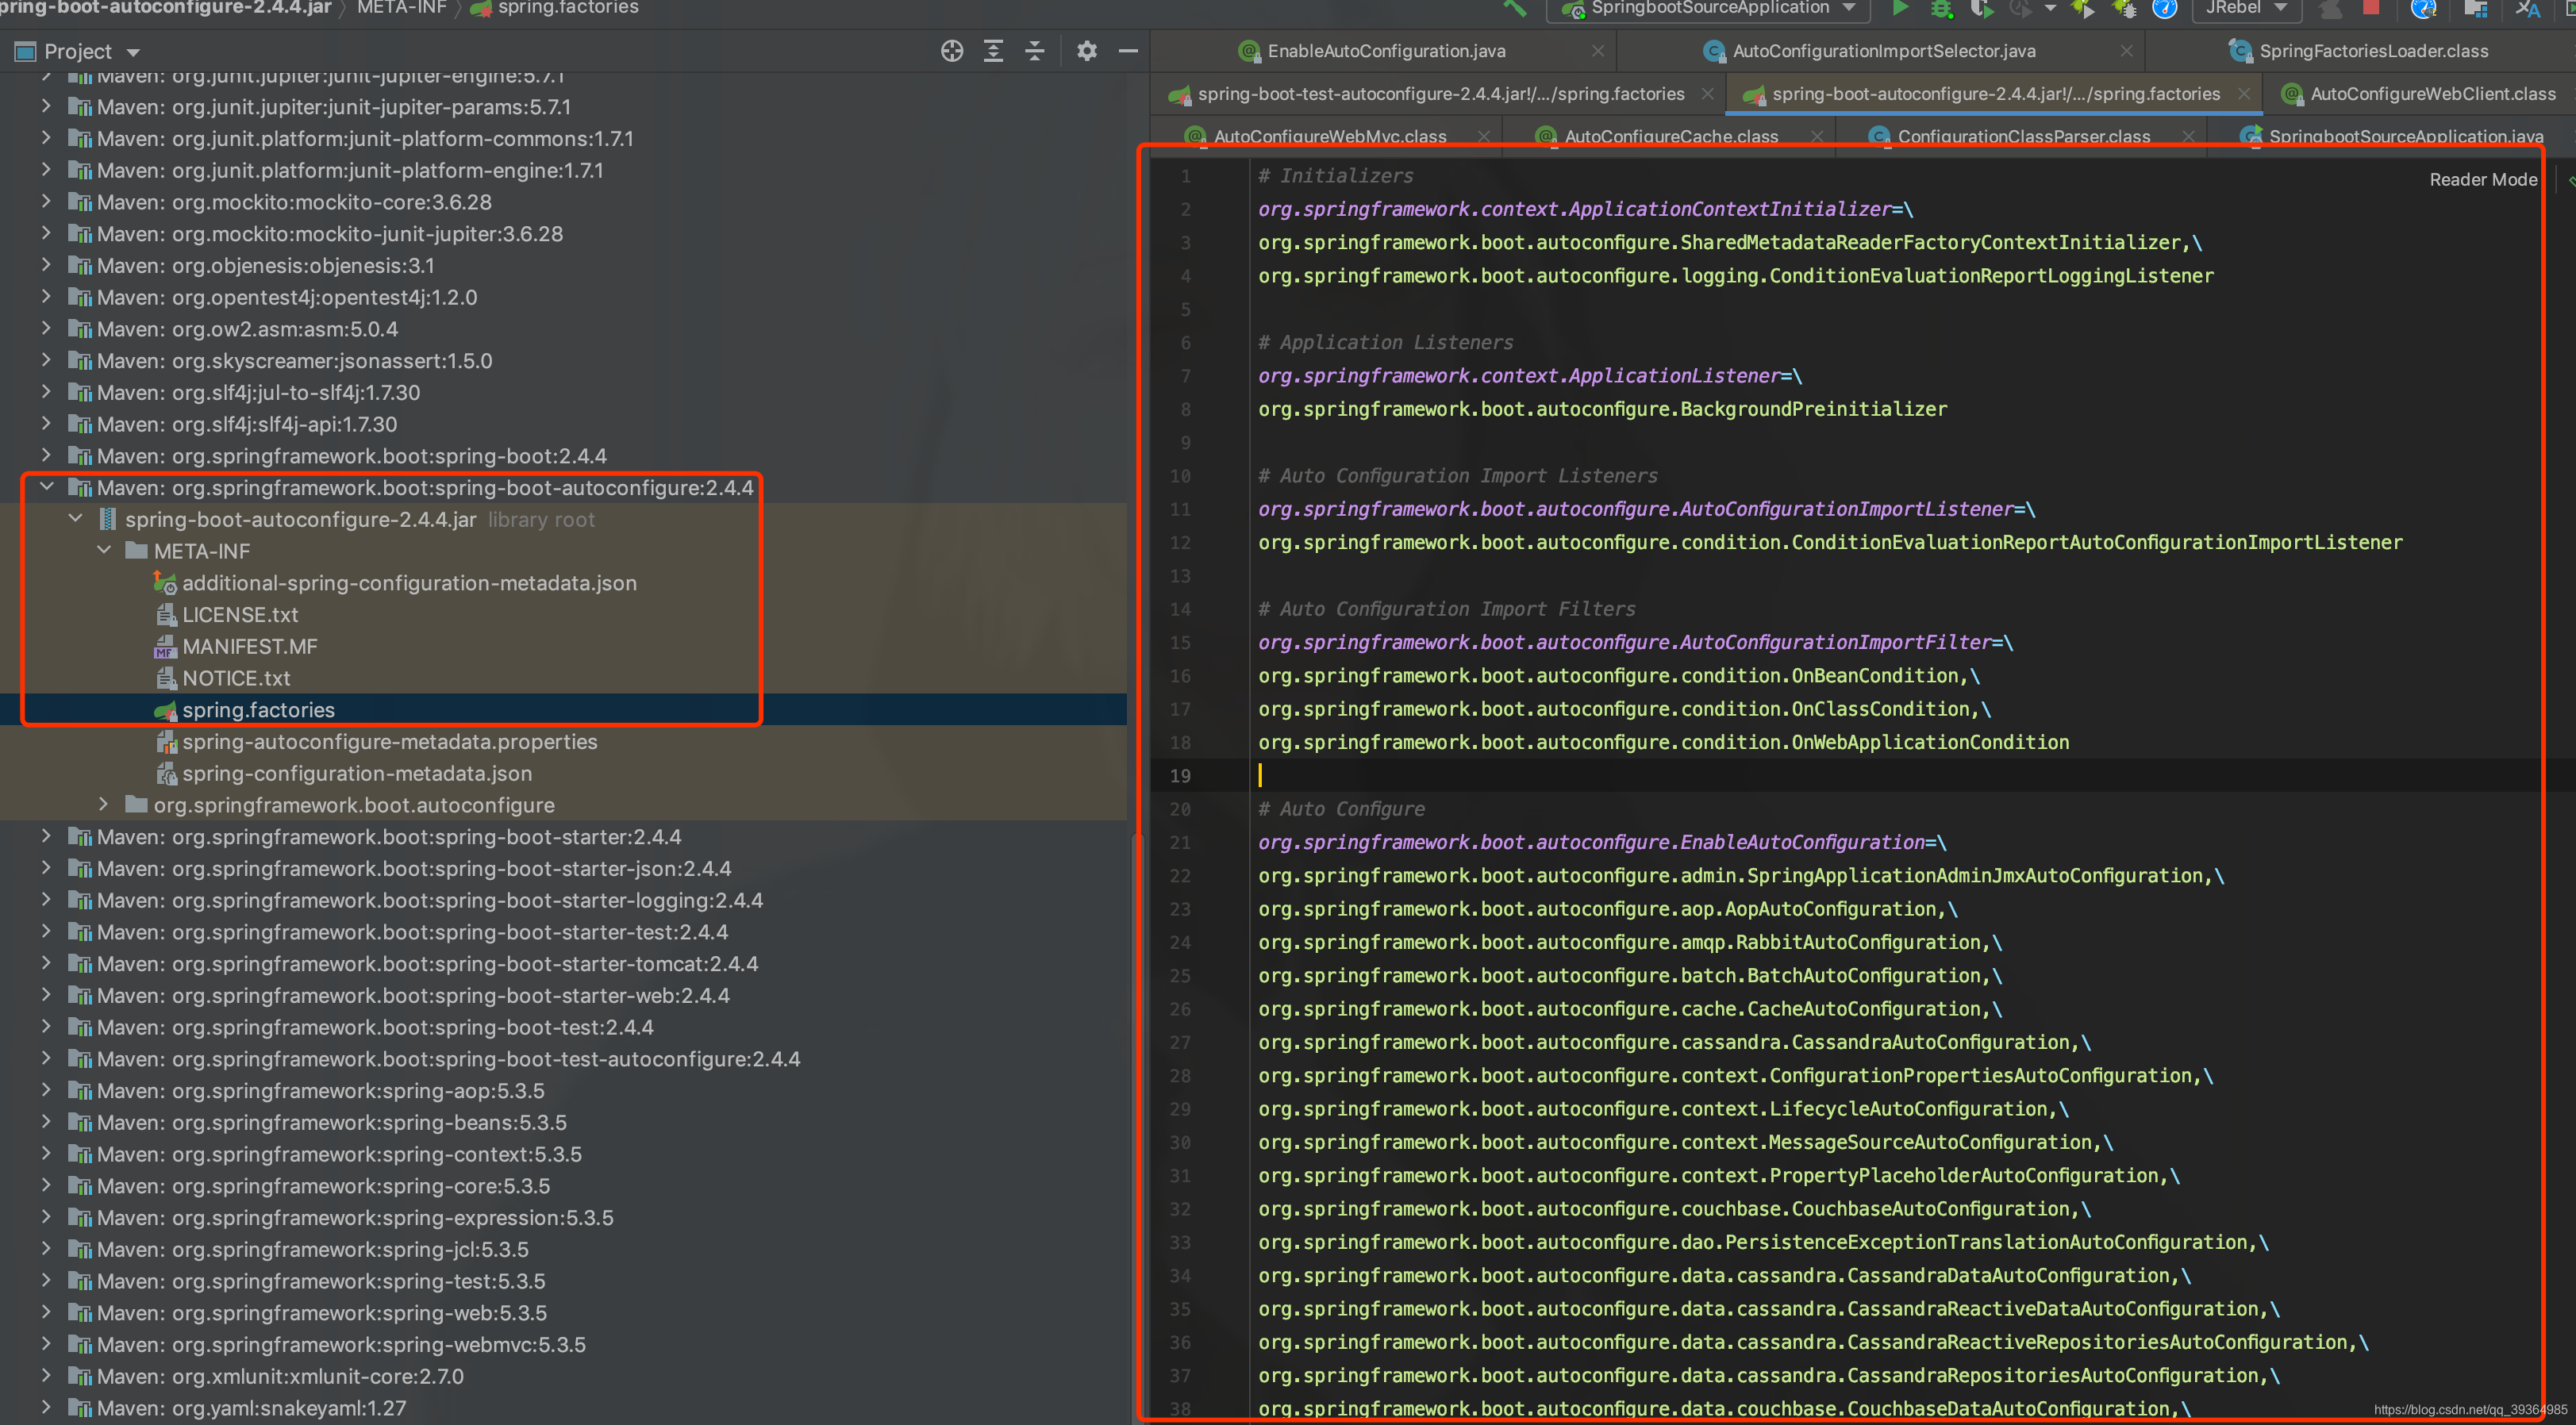Screen dimensions: 2576x1425
Task: Open the Profiler icon next to Debug
Action: (x=2020, y=9)
